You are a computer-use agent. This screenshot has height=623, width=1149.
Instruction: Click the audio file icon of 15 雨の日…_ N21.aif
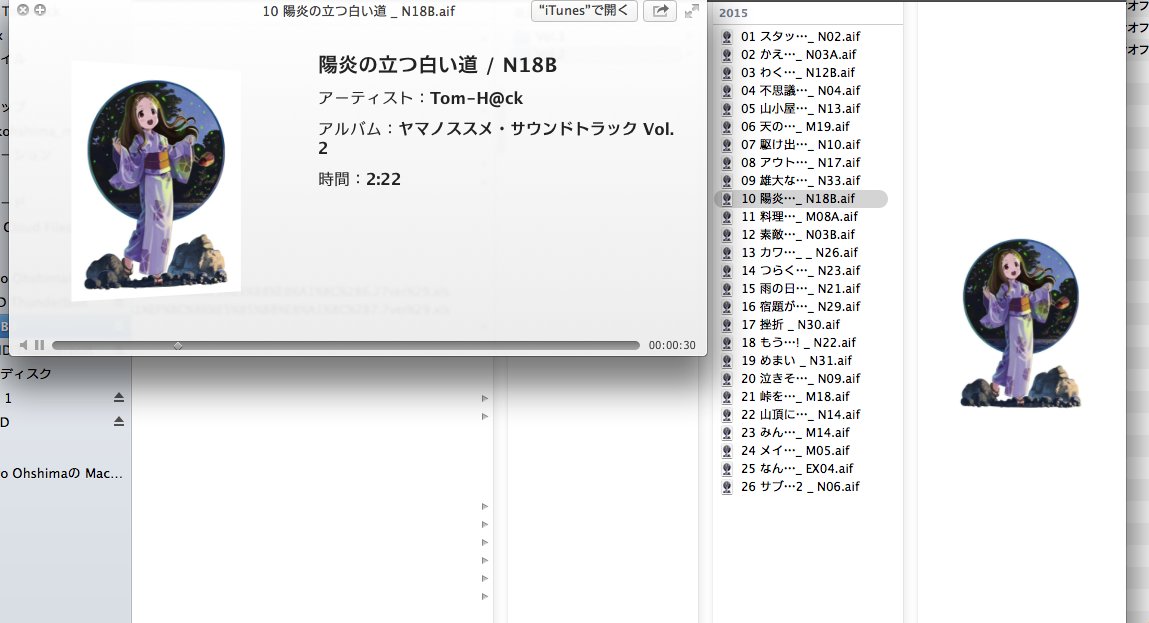pos(727,289)
